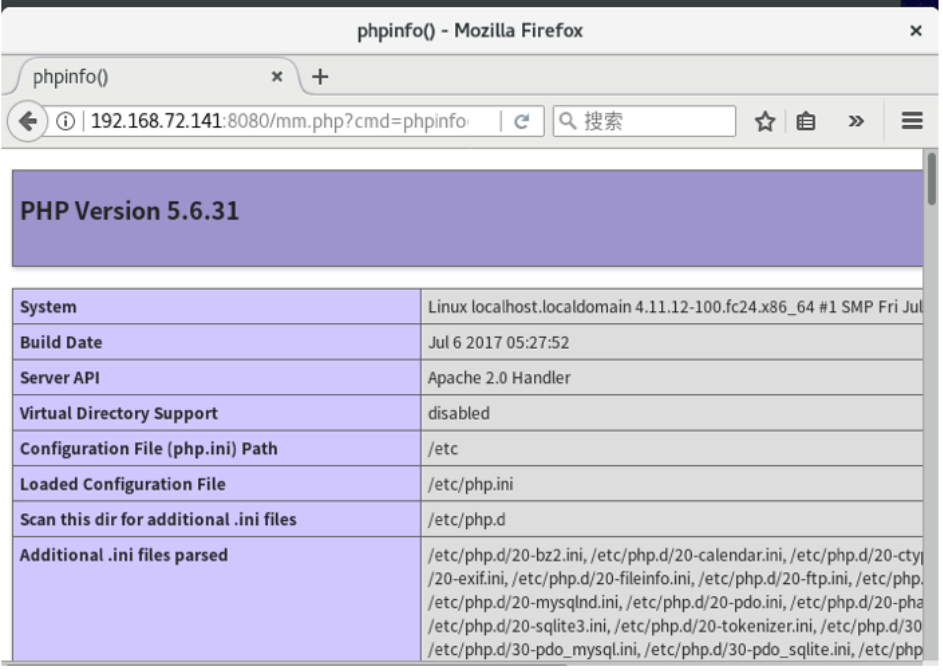Close the phpinfo() tab
Viewport: 943px width, 672px height.
tap(277, 76)
